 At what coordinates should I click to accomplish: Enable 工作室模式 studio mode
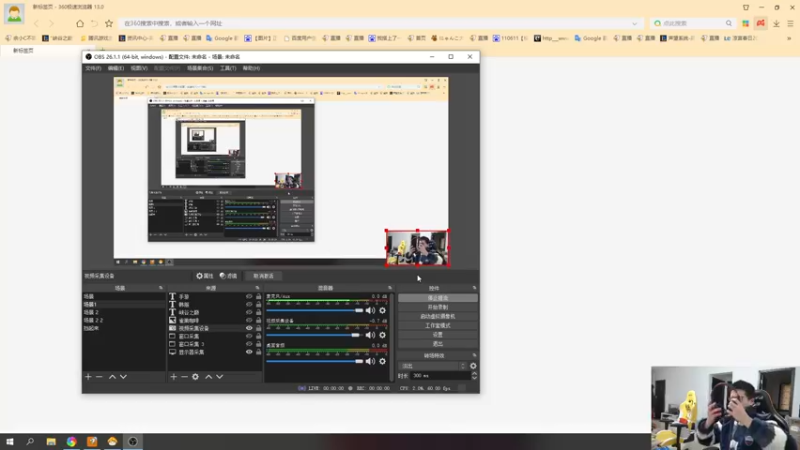tap(438, 326)
